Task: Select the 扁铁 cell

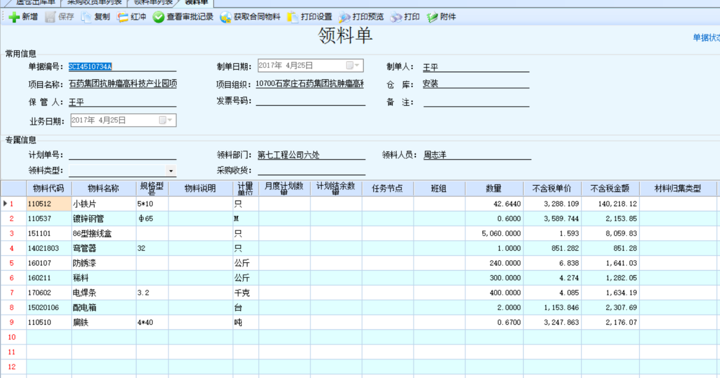Action: click(x=103, y=322)
